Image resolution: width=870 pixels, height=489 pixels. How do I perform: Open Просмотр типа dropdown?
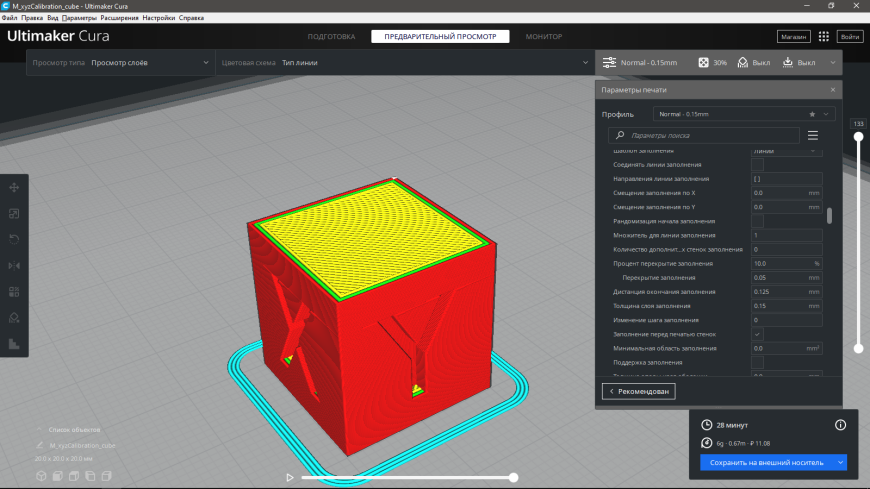[120, 63]
